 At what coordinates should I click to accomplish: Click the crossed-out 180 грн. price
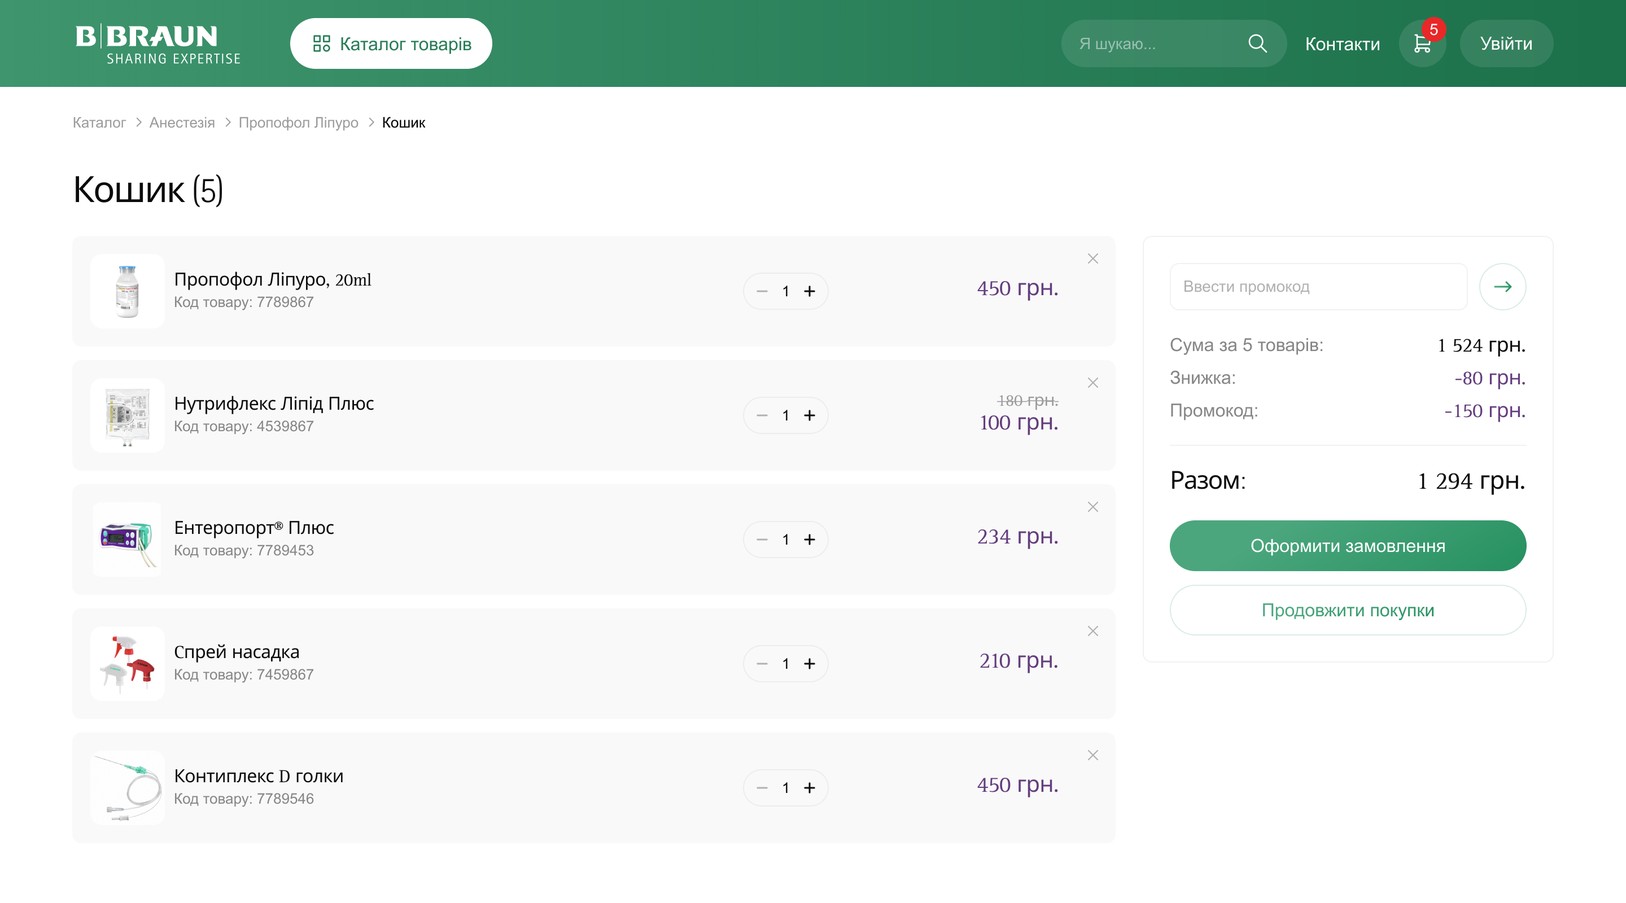click(x=1028, y=400)
